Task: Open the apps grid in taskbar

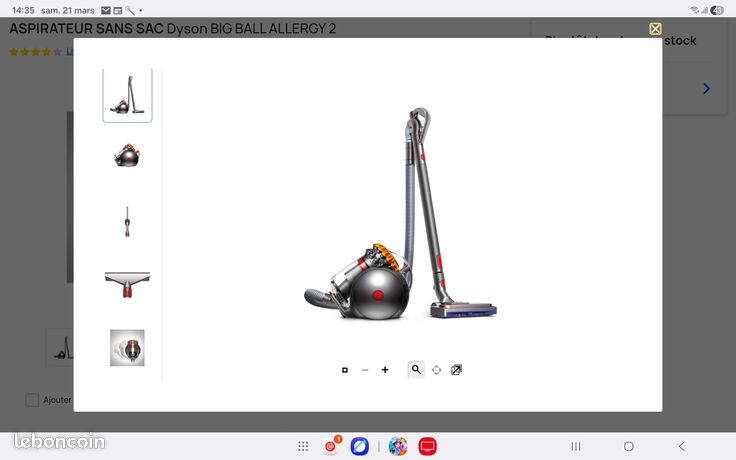Action: pos(303,446)
